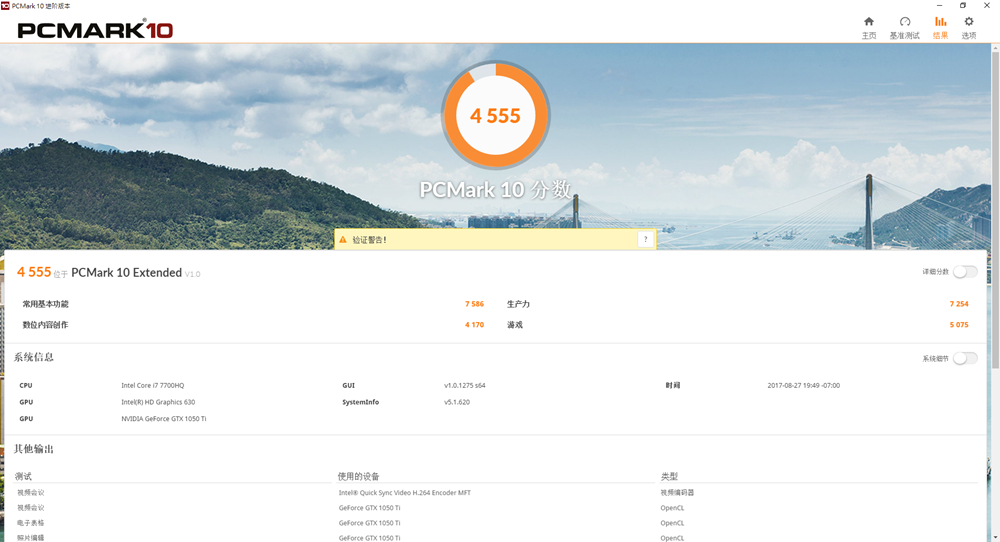Open the validation warning help question mark
Viewport: 1000px width, 542px height.
click(645, 240)
